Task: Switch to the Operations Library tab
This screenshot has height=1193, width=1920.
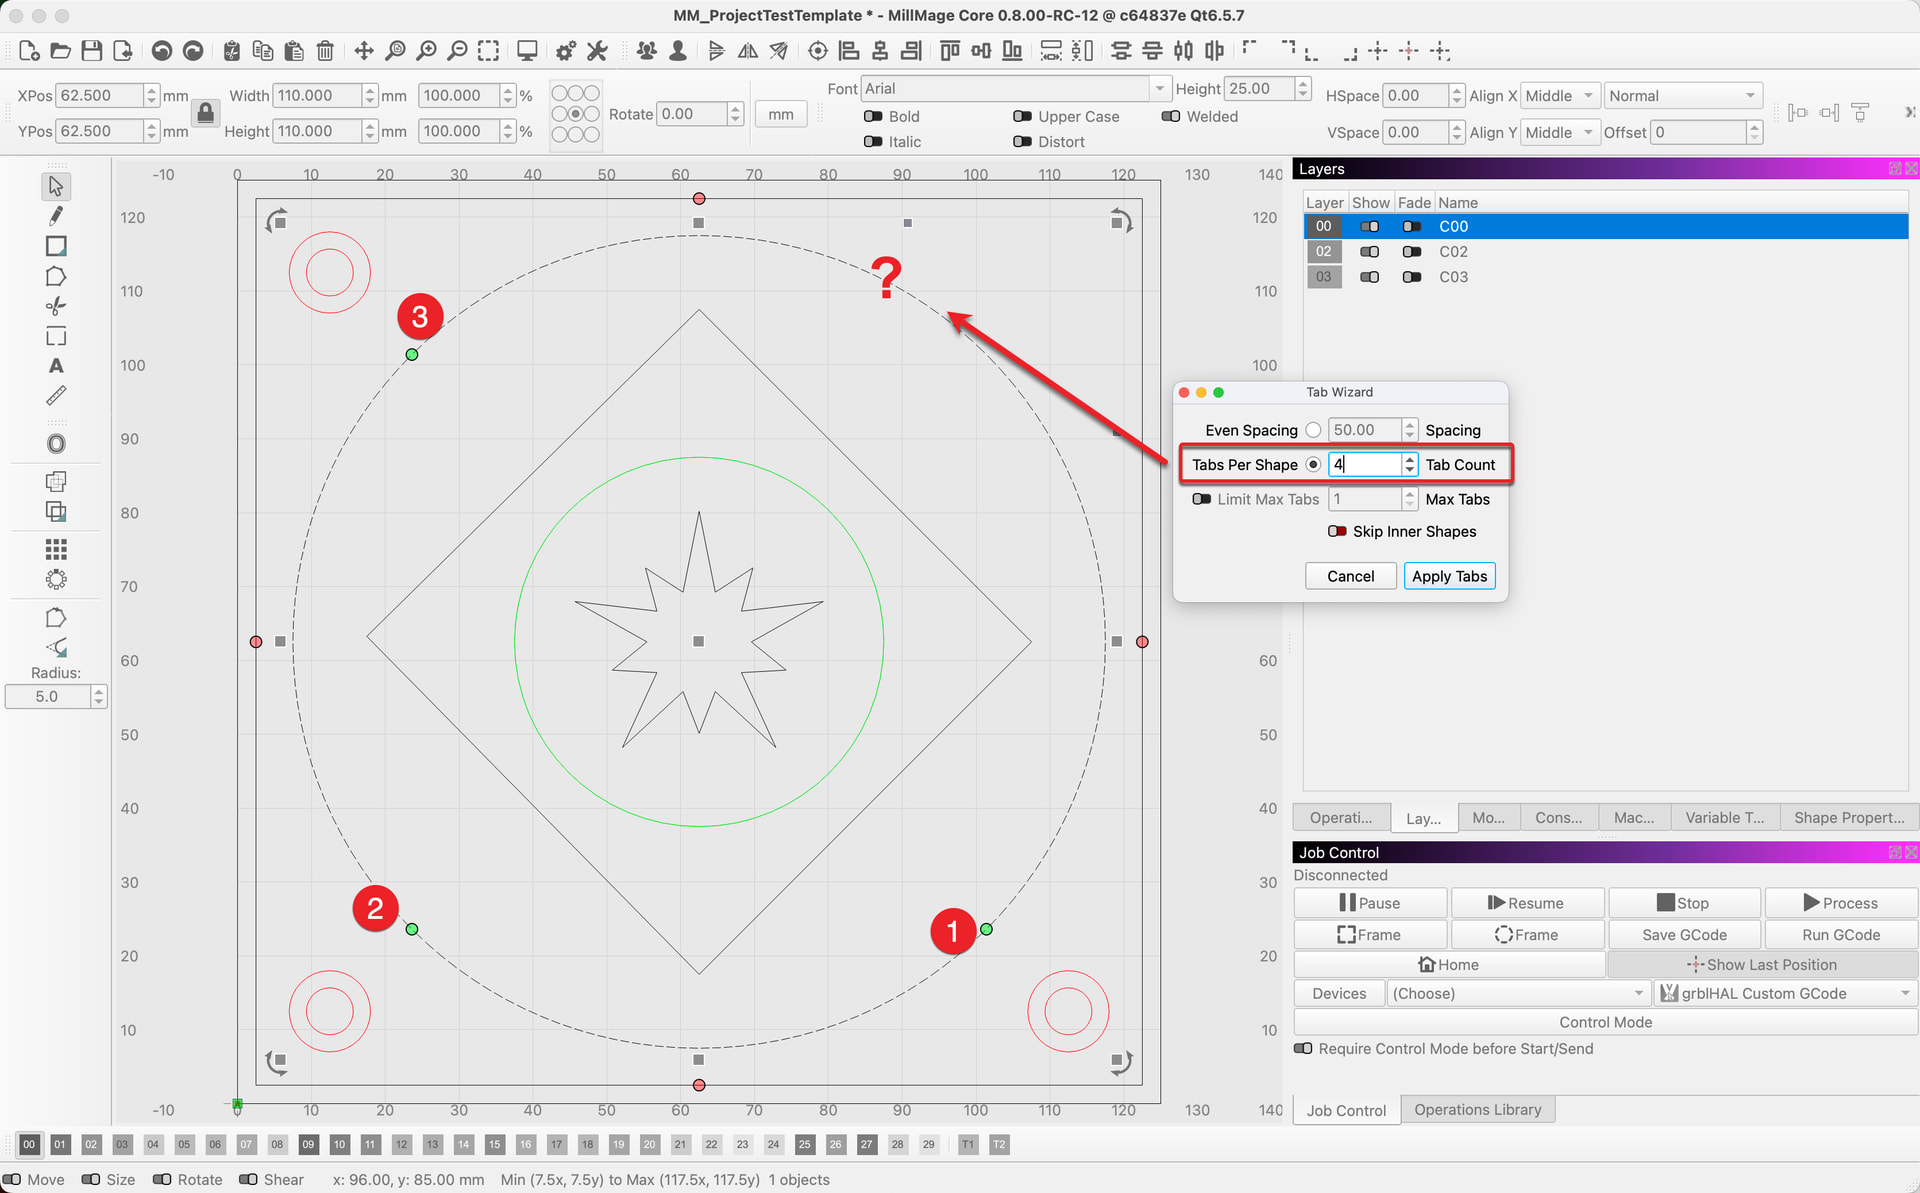Action: pyautogui.click(x=1477, y=1109)
